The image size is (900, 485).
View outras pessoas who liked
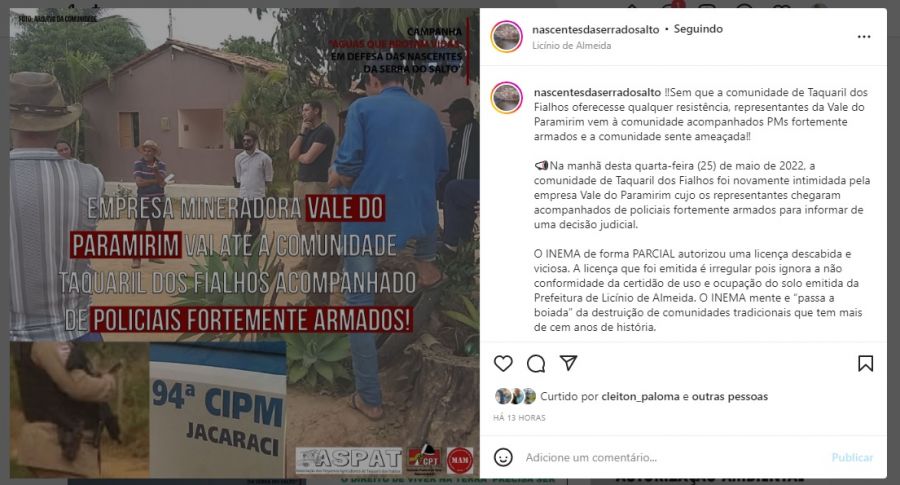click(x=730, y=397)
